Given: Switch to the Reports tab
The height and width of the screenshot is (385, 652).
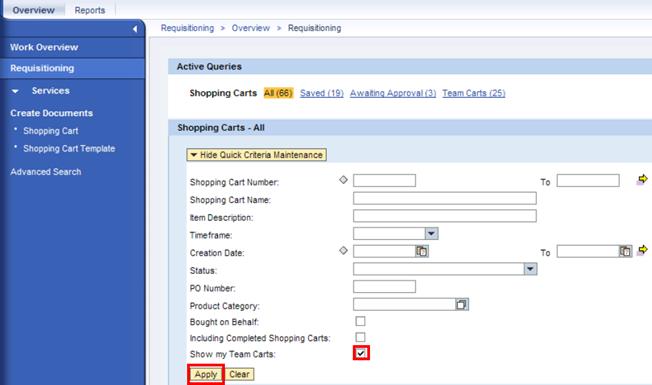Looking at the screenshot, I should 90,10.
